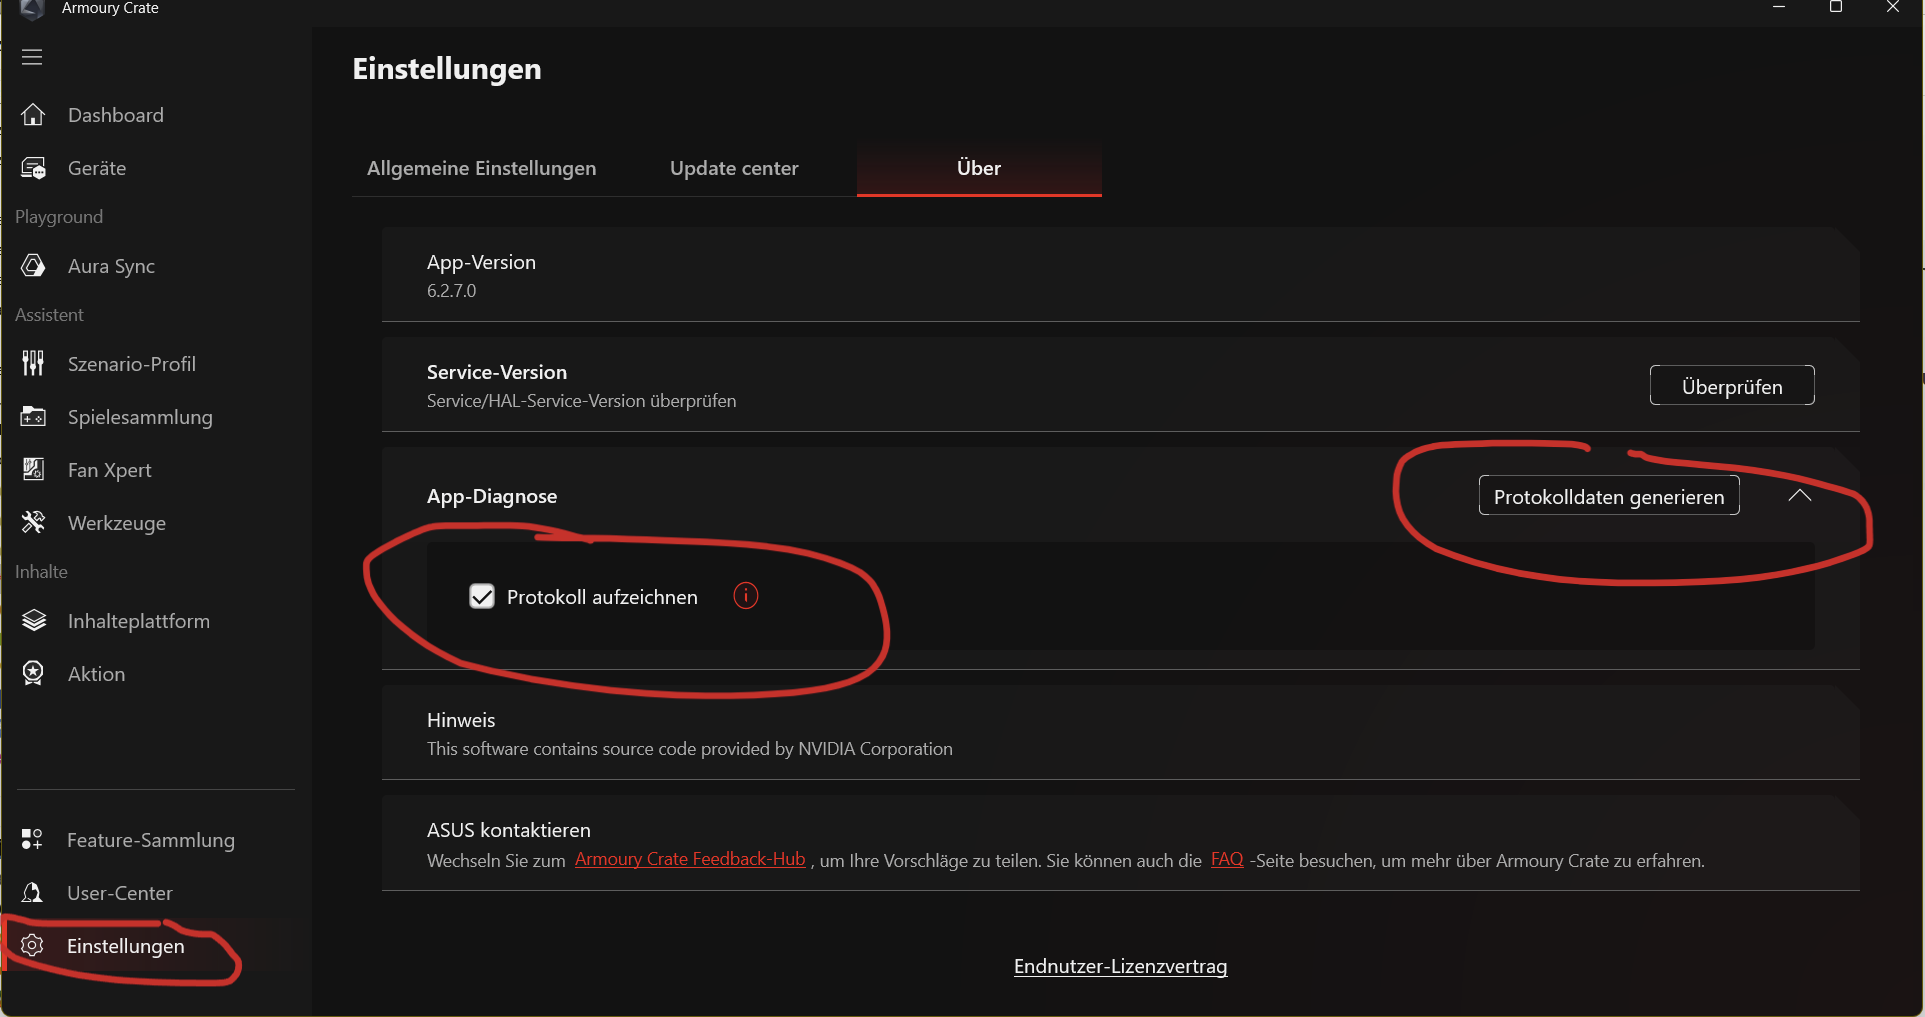The height and width of the screenshot is (1017, 1925).
Task: Launch Fan Xpert from the sidebar
Action: point(109,469)
